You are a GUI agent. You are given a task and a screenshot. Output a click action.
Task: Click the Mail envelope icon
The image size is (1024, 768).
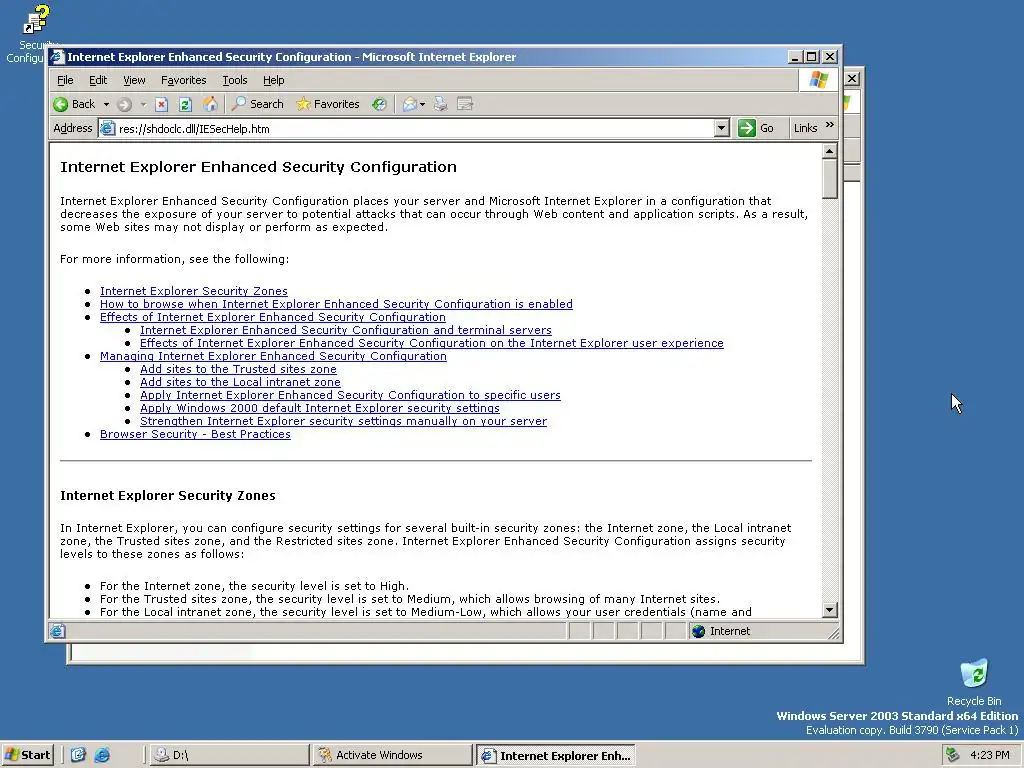pyautogui.click(x=409, y=104)
